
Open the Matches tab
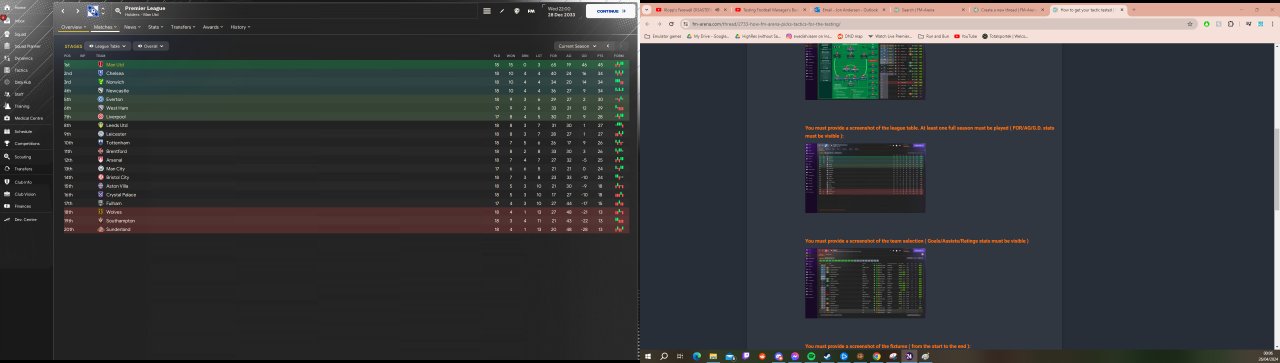pyautogui.click(x=105, y=27)
